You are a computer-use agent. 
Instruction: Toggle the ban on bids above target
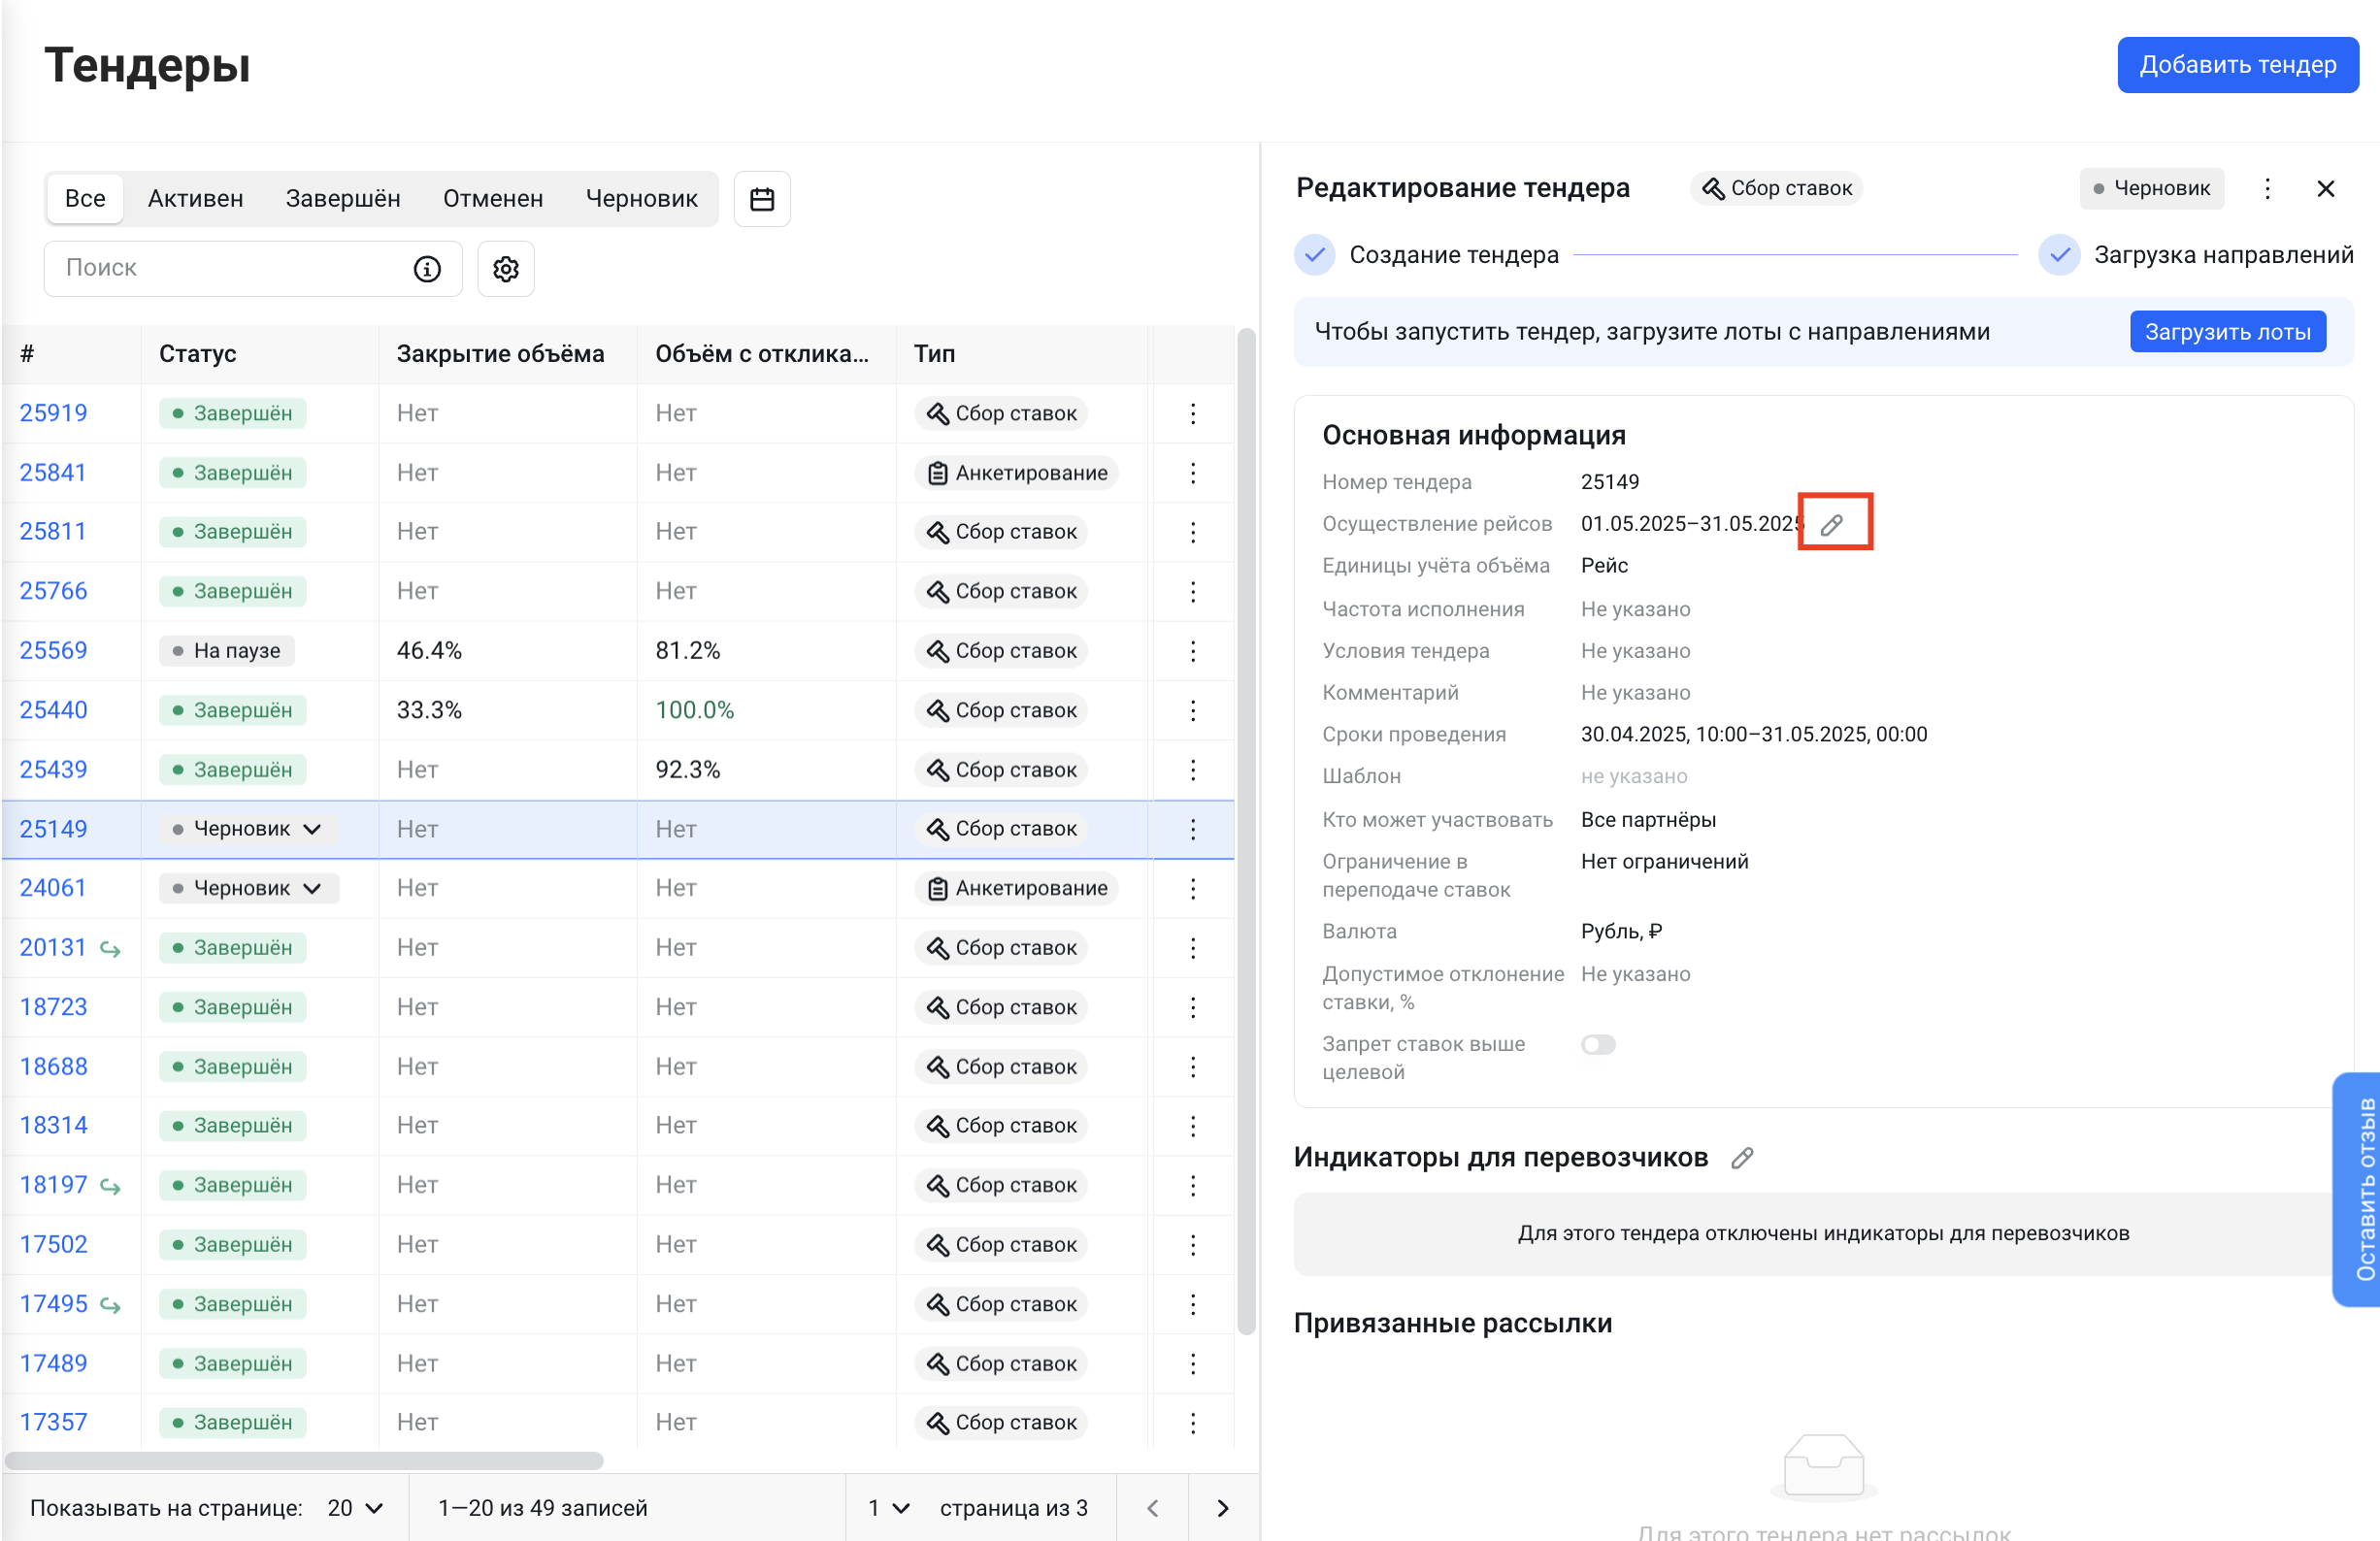click(x=1597, y=1044)
